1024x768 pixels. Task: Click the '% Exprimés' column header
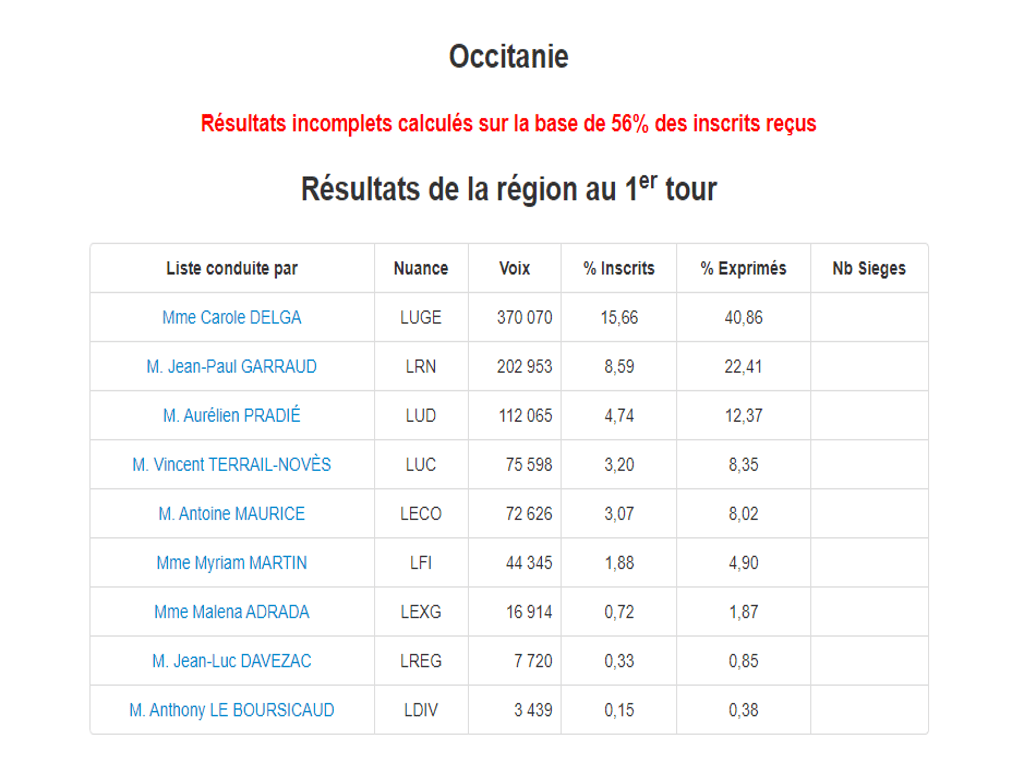coord(743,269)
